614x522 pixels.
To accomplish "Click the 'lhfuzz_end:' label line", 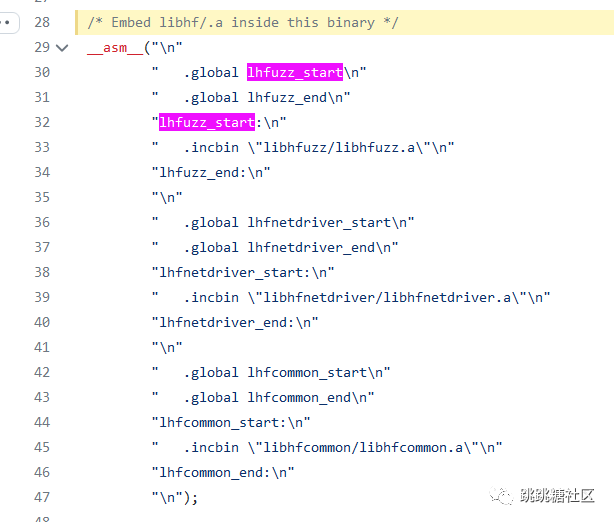I will coord(211,172).
